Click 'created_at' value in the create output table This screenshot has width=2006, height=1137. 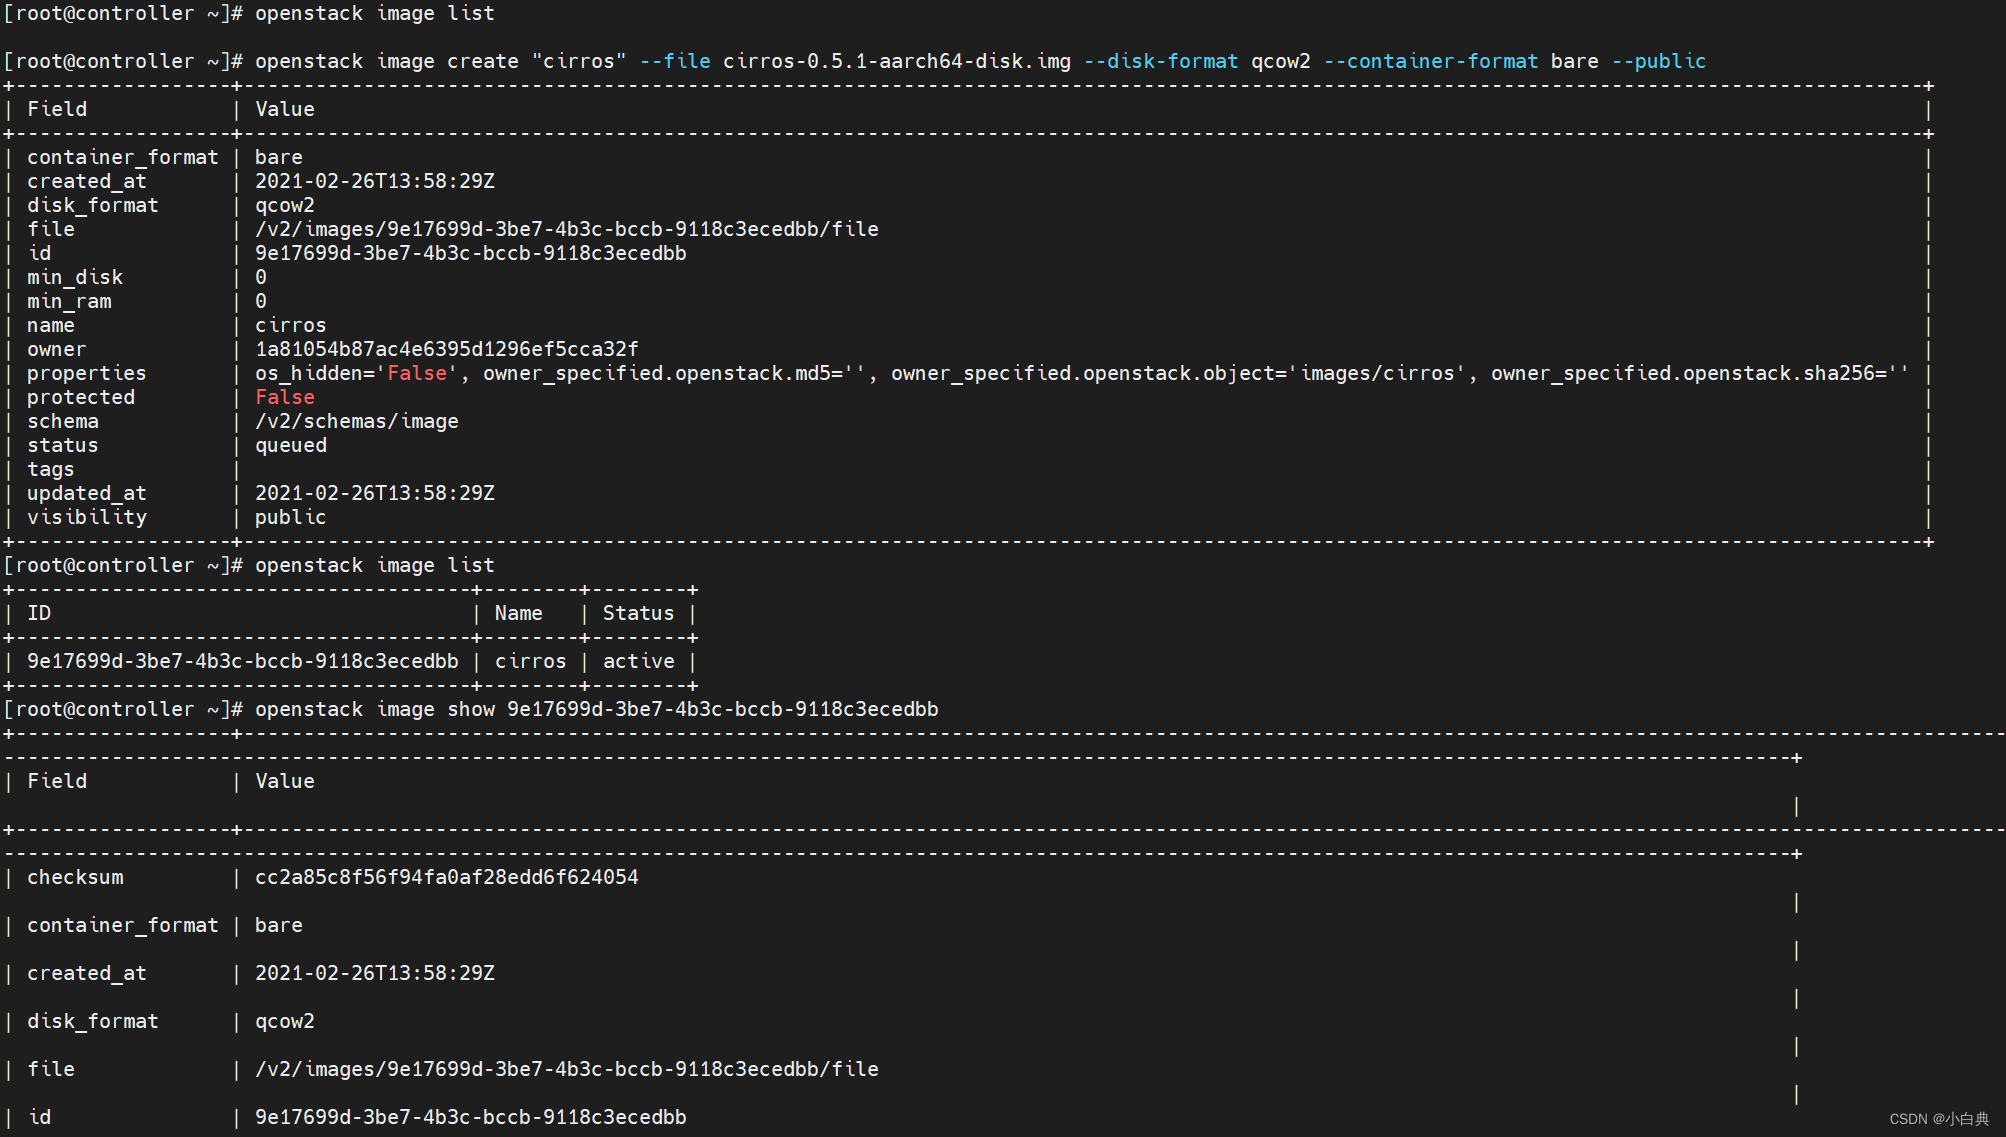click(x=375, y=182)
